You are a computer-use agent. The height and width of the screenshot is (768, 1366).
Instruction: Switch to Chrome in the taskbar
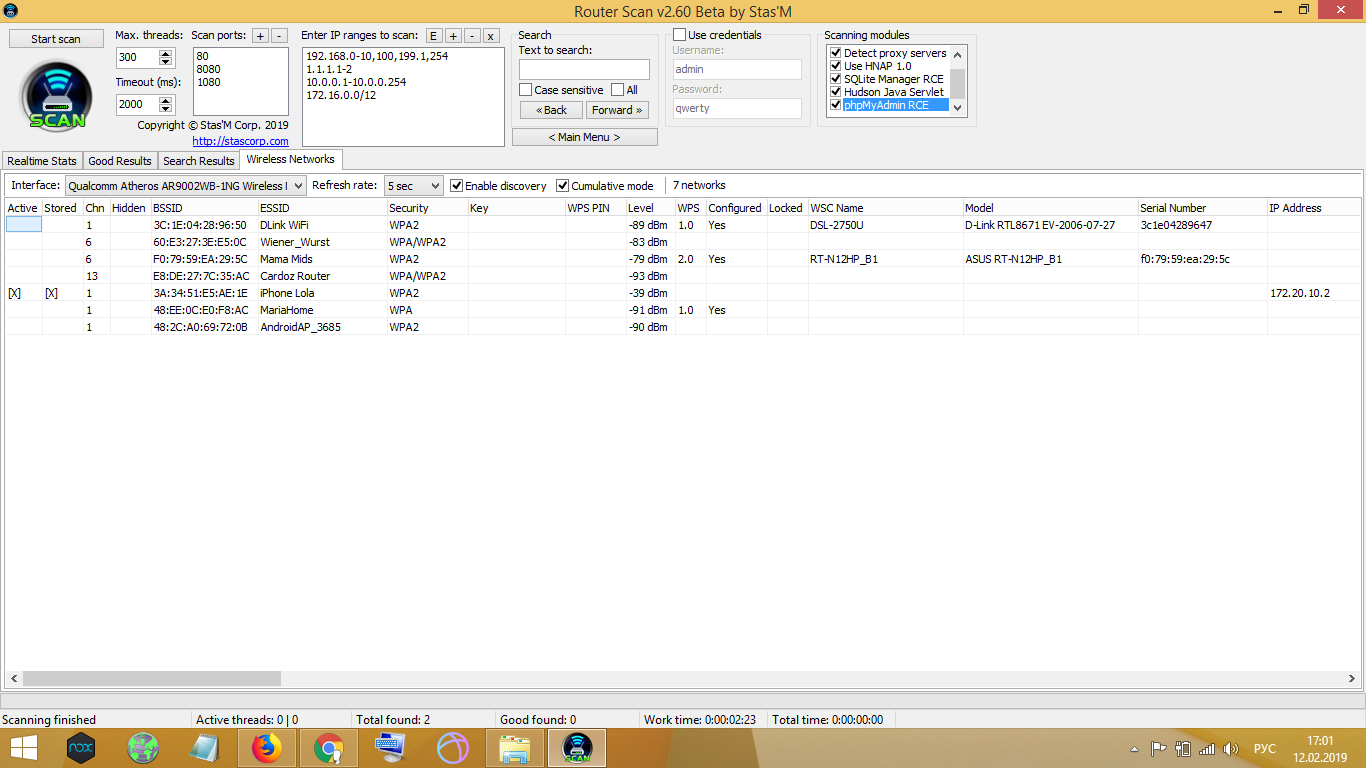click(329, 747)
